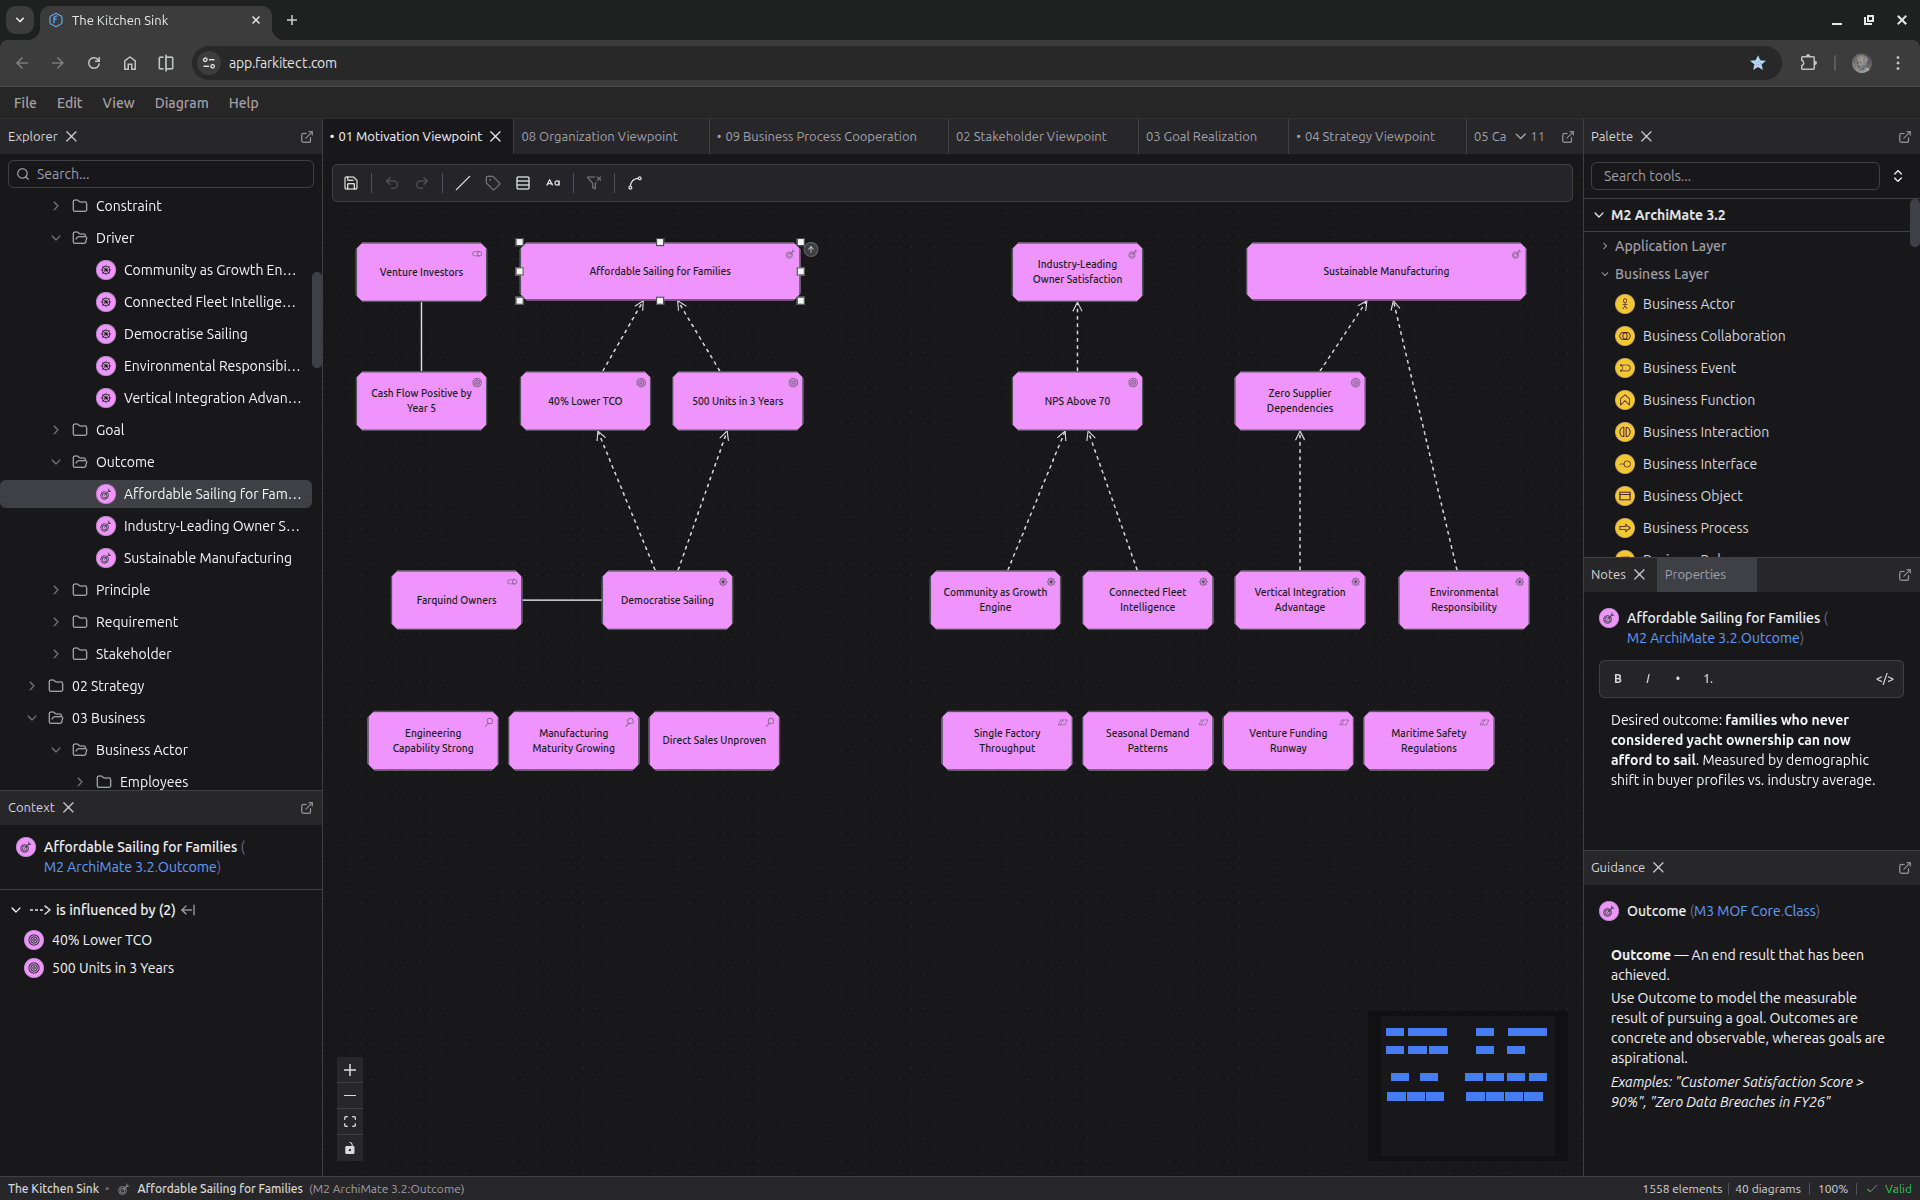Click the Valid status indicator

pyautogui.click(x=1889, y=1189)
